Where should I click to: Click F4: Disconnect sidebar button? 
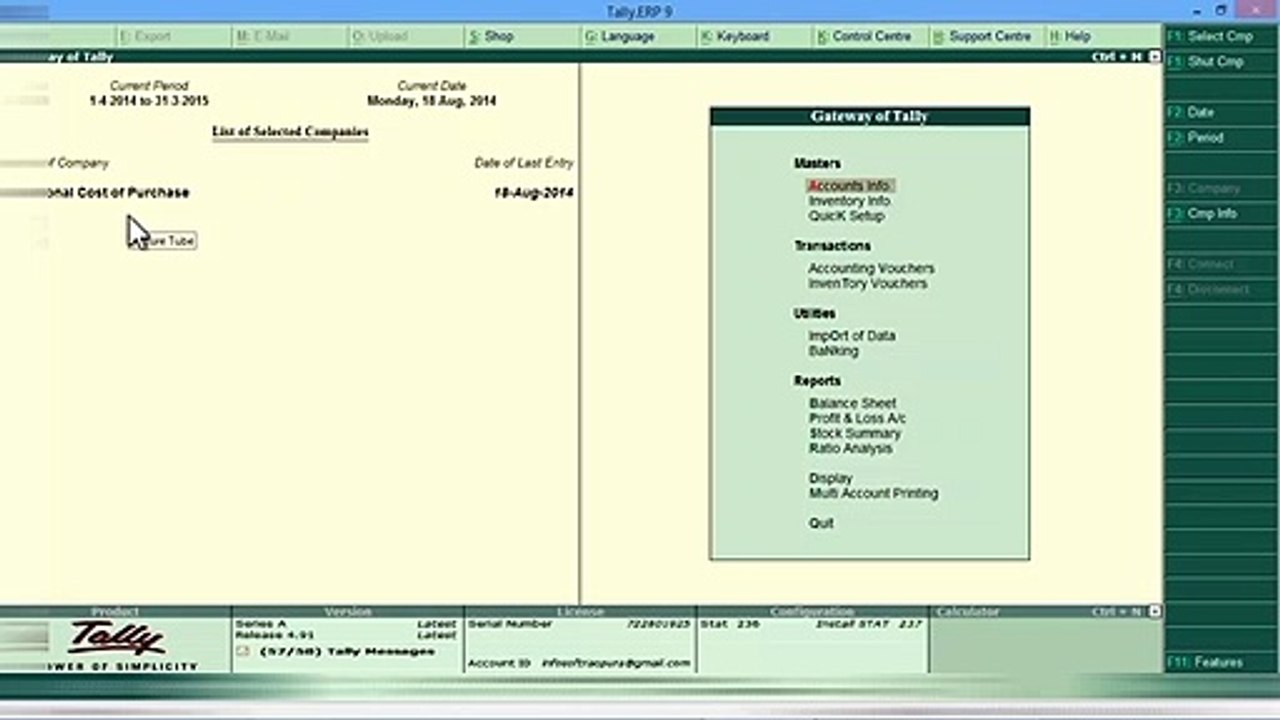1220,289
